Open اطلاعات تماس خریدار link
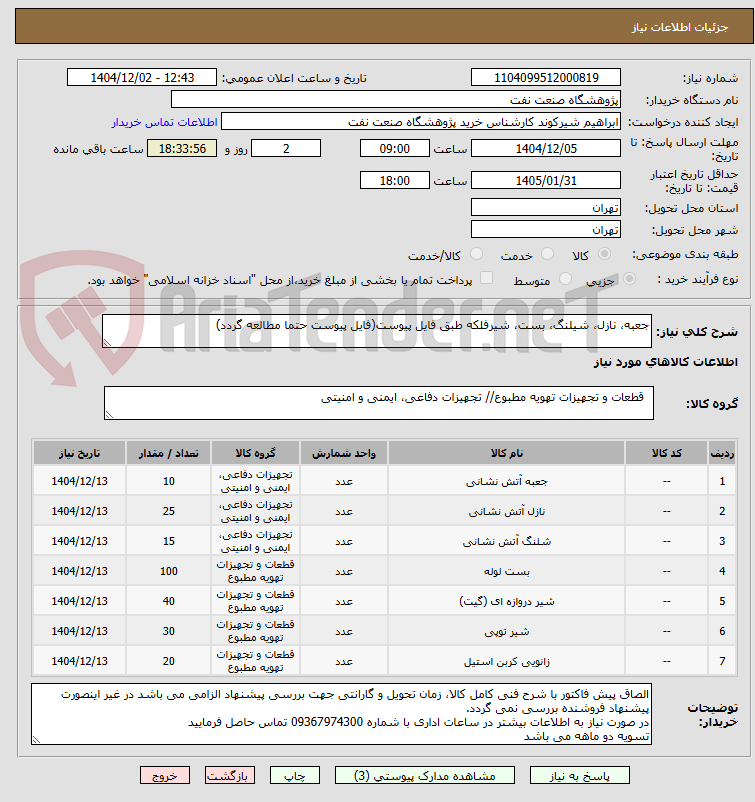This screenshot has width=755, height=802. click(165, 122)
